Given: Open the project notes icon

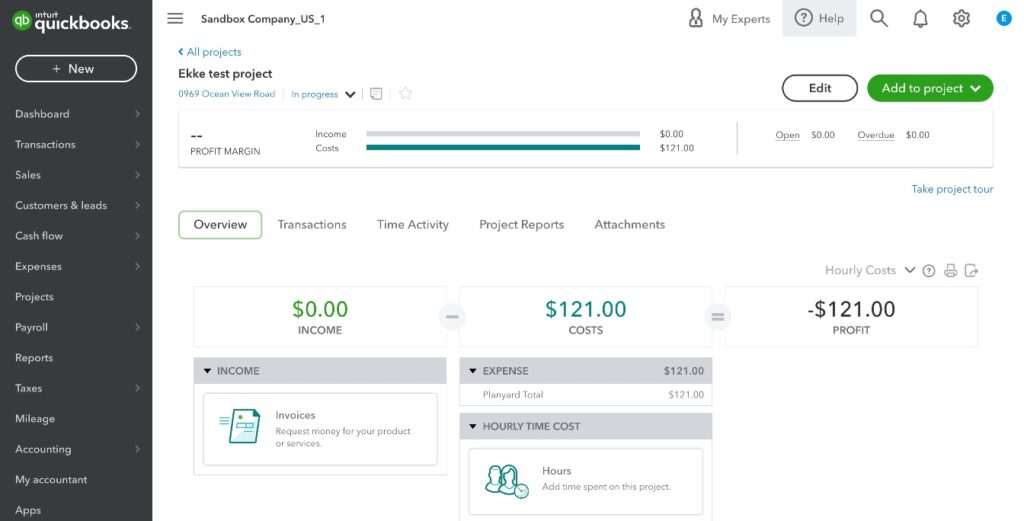Looking at the screenshot, I should coord(376,93).
